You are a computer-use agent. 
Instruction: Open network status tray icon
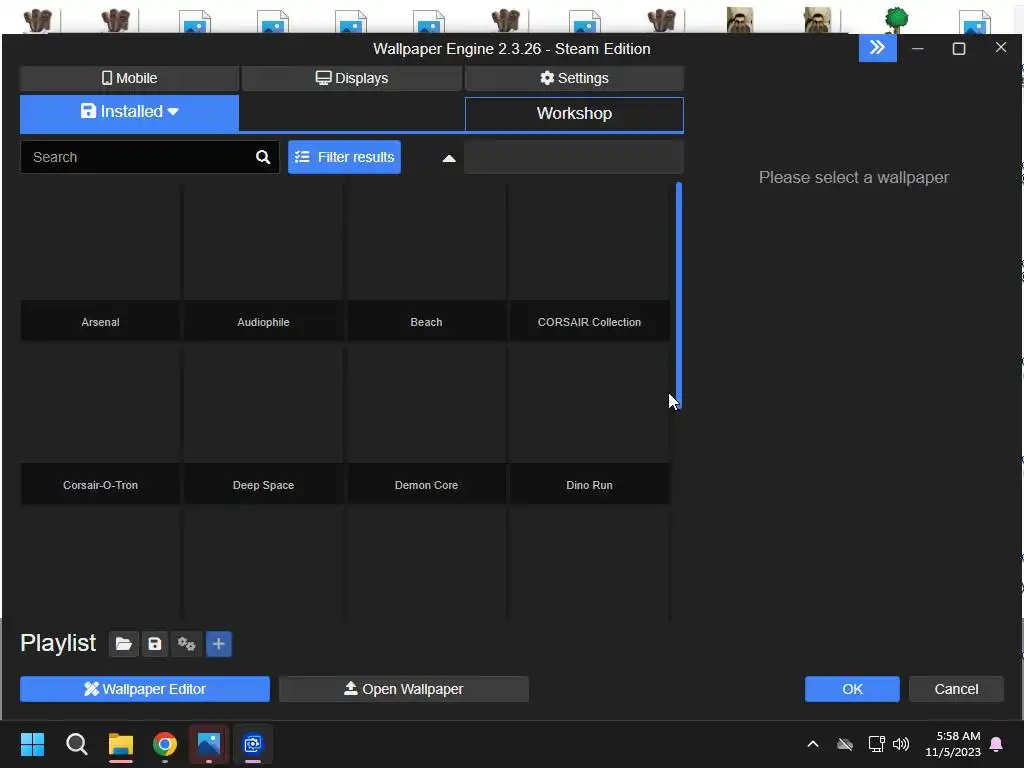(x=876, y=744)
